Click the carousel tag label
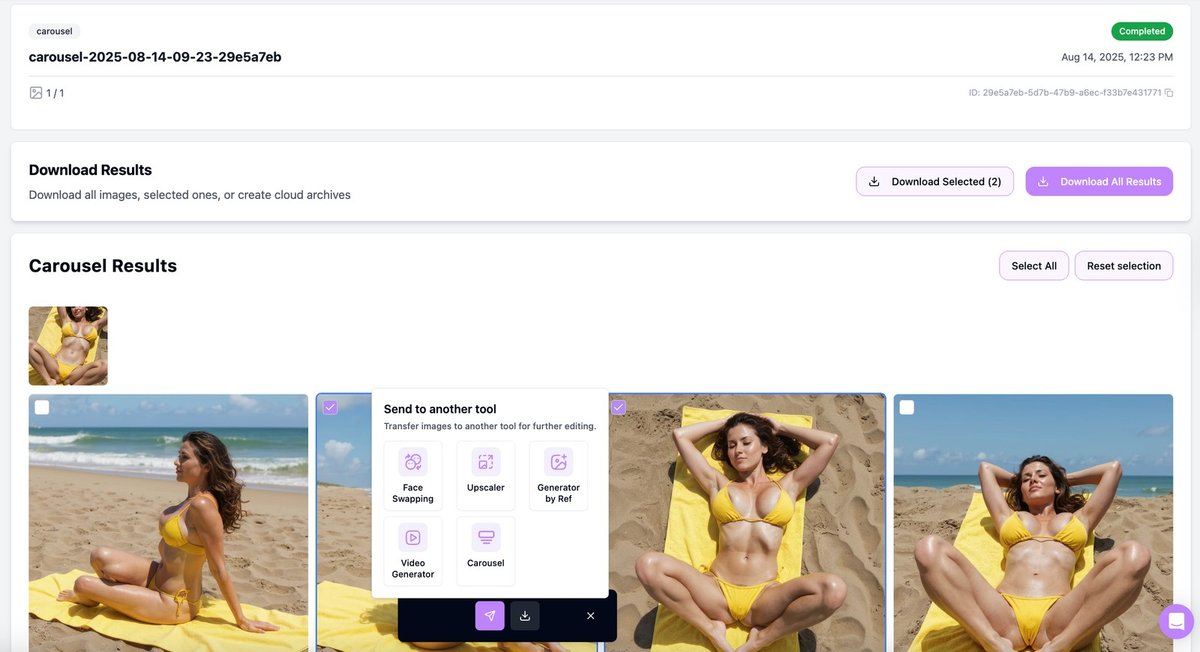The width and height of the screenshot is (1200, 652). 54,31
